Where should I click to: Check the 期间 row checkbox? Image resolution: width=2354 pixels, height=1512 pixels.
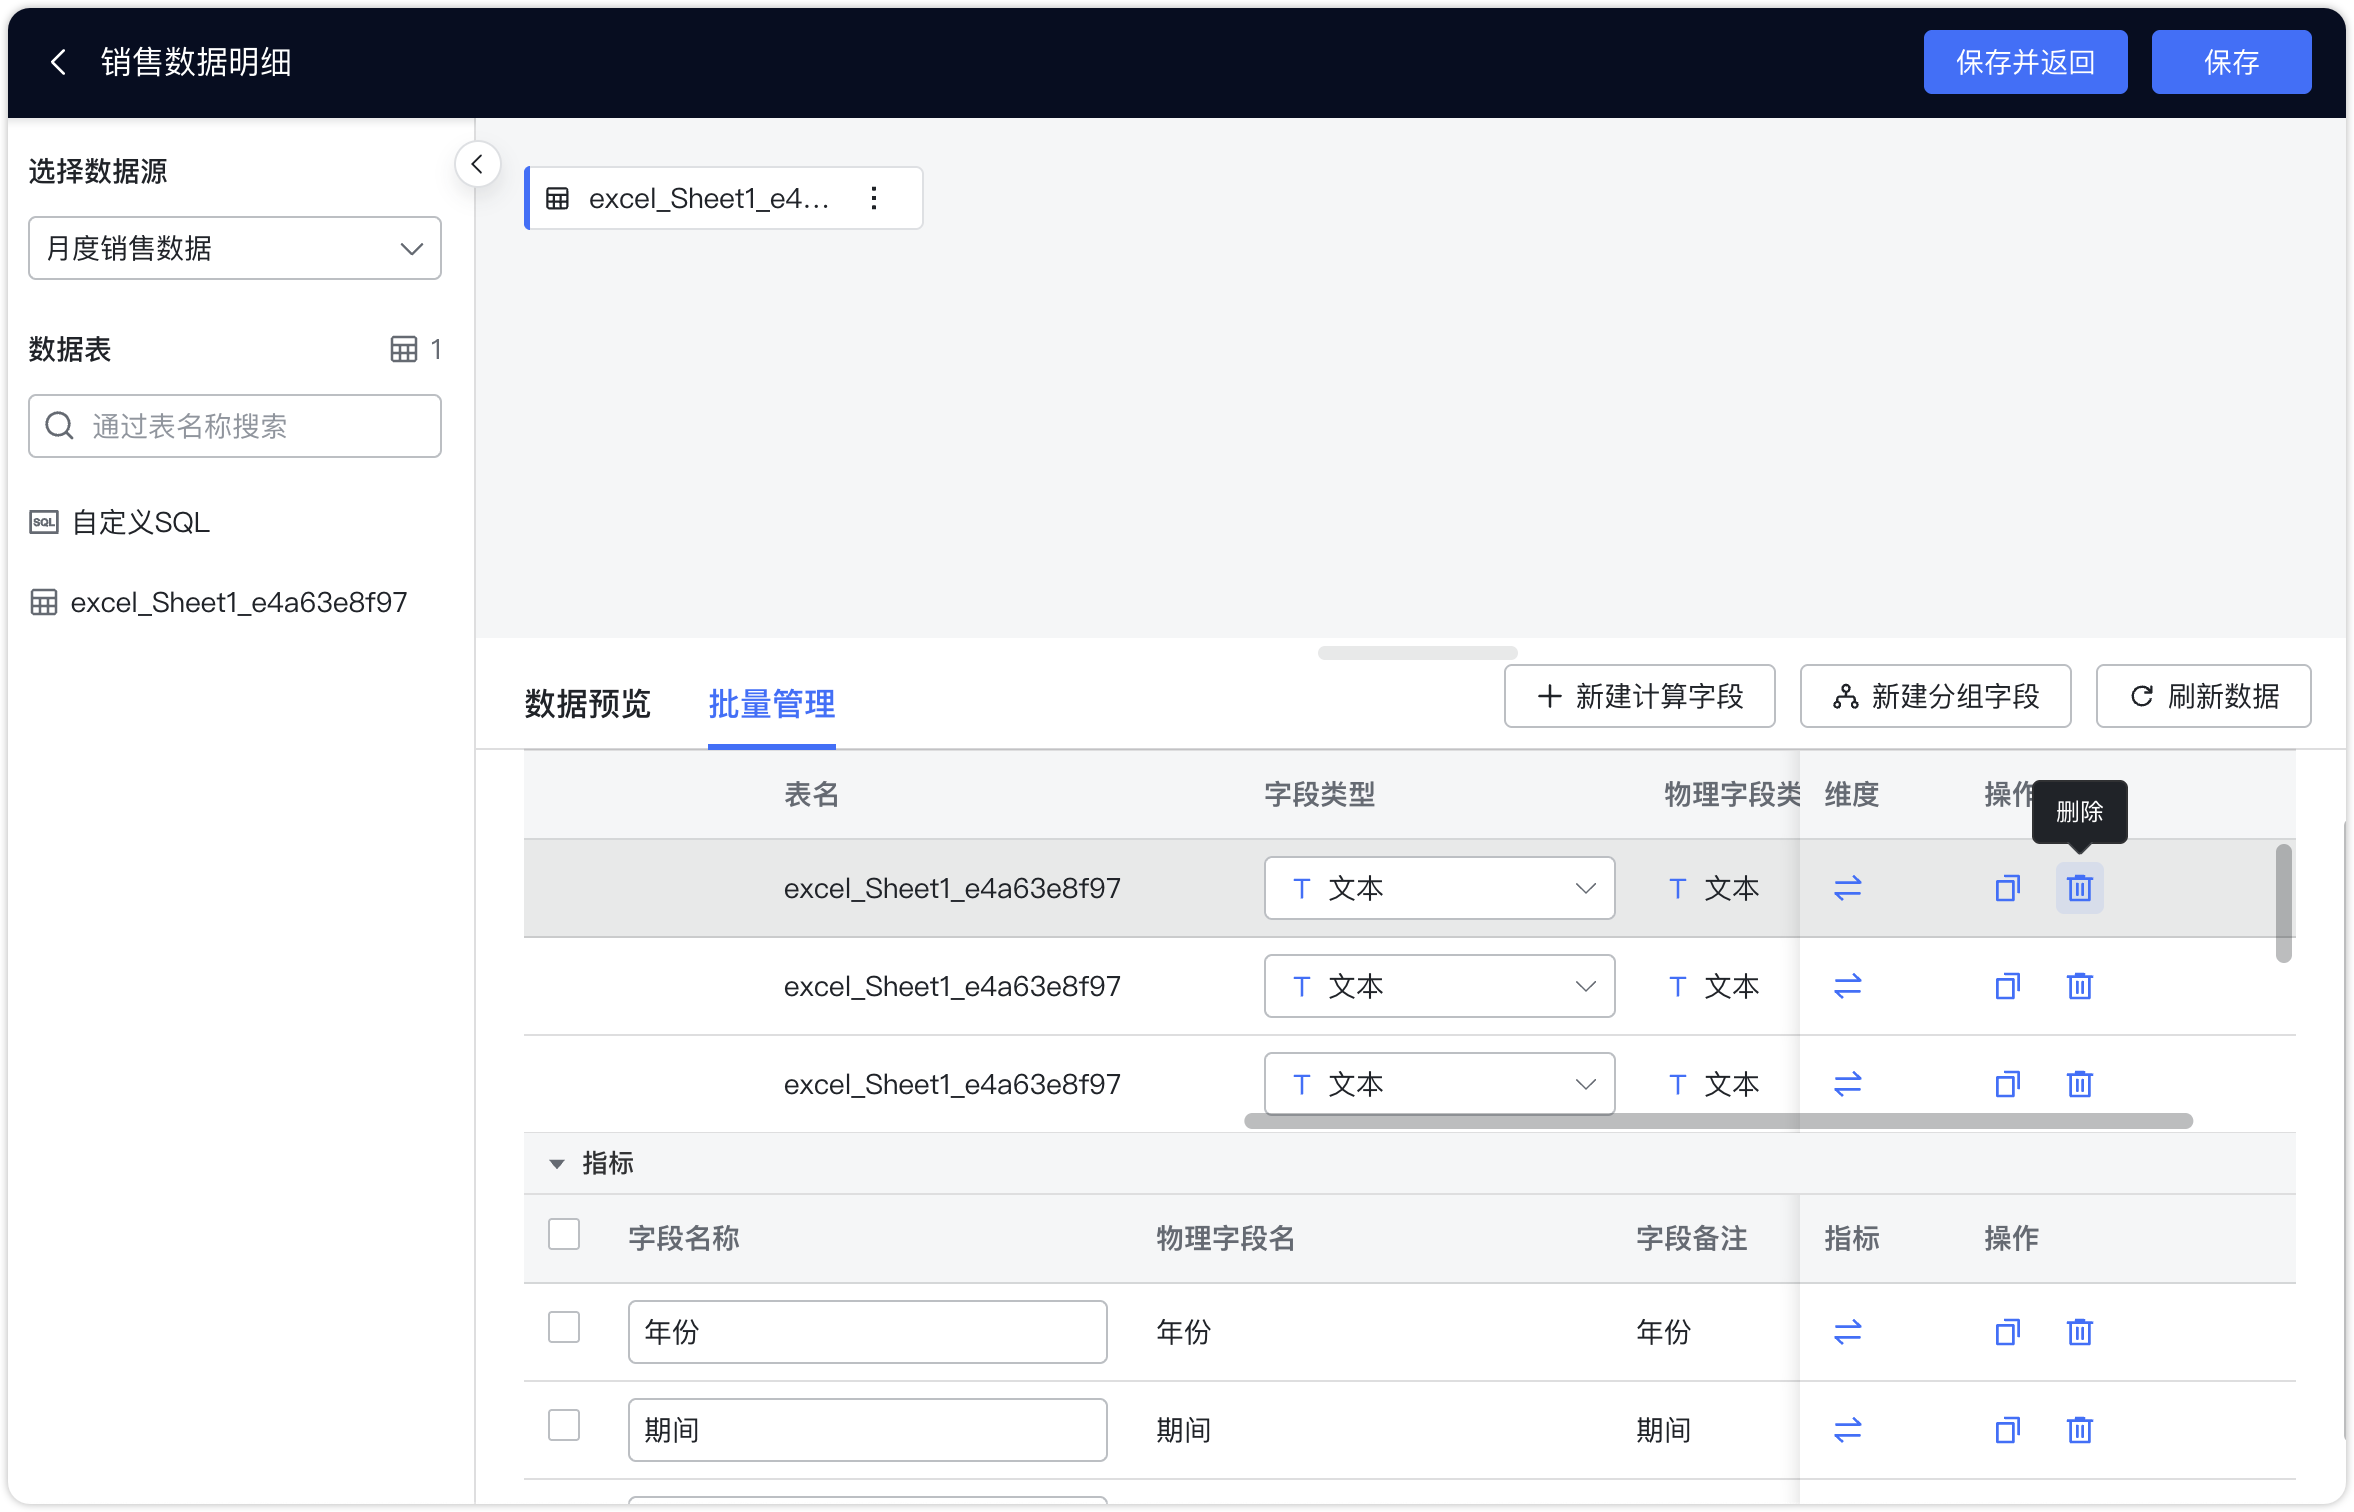(x=564, y=1426)
